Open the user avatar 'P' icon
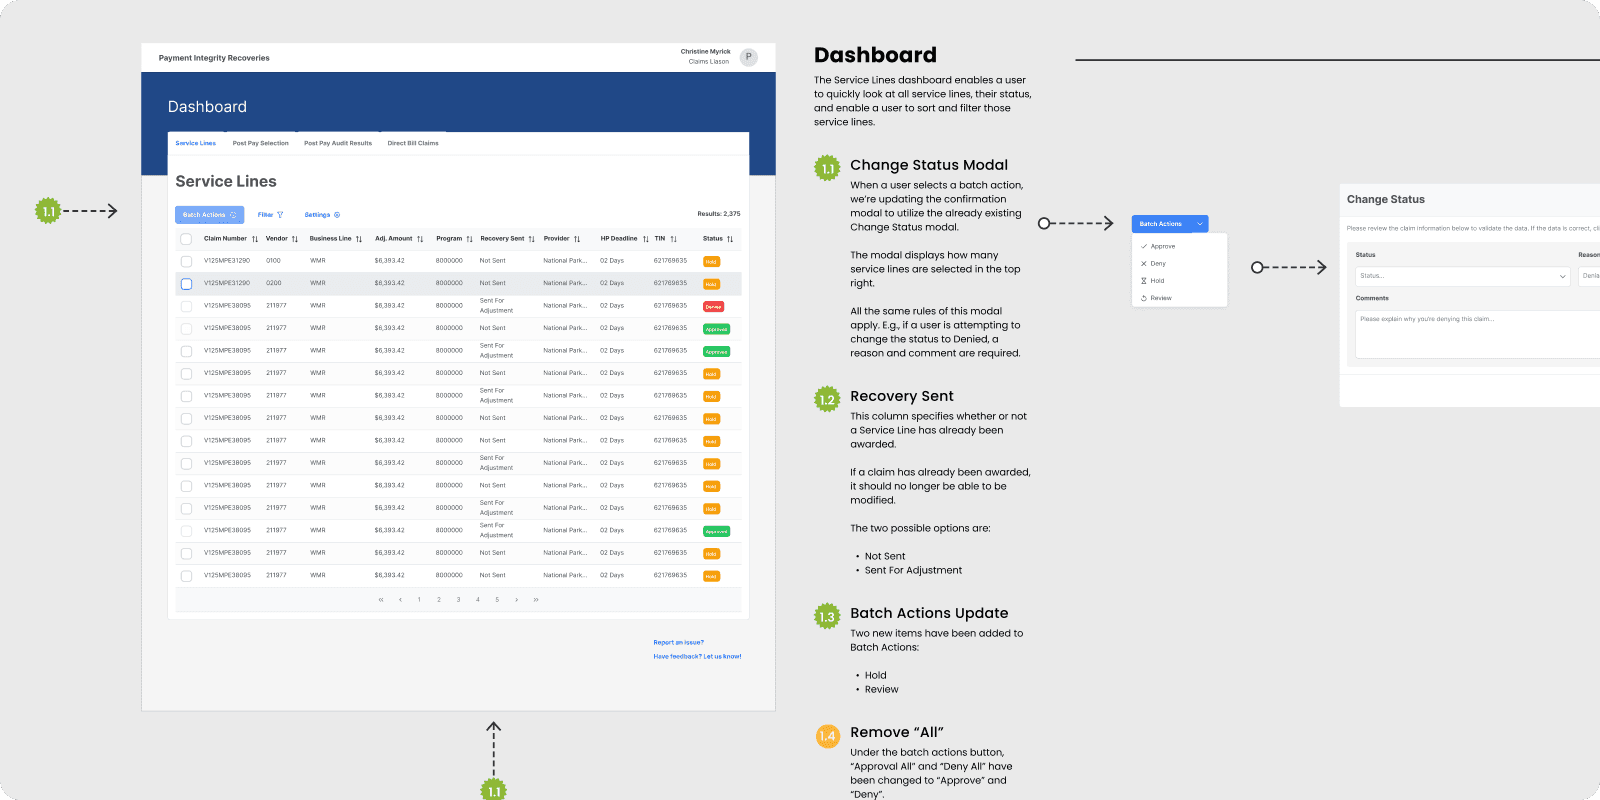Screen dimensions: 1600x800 [x=749, y=57]
